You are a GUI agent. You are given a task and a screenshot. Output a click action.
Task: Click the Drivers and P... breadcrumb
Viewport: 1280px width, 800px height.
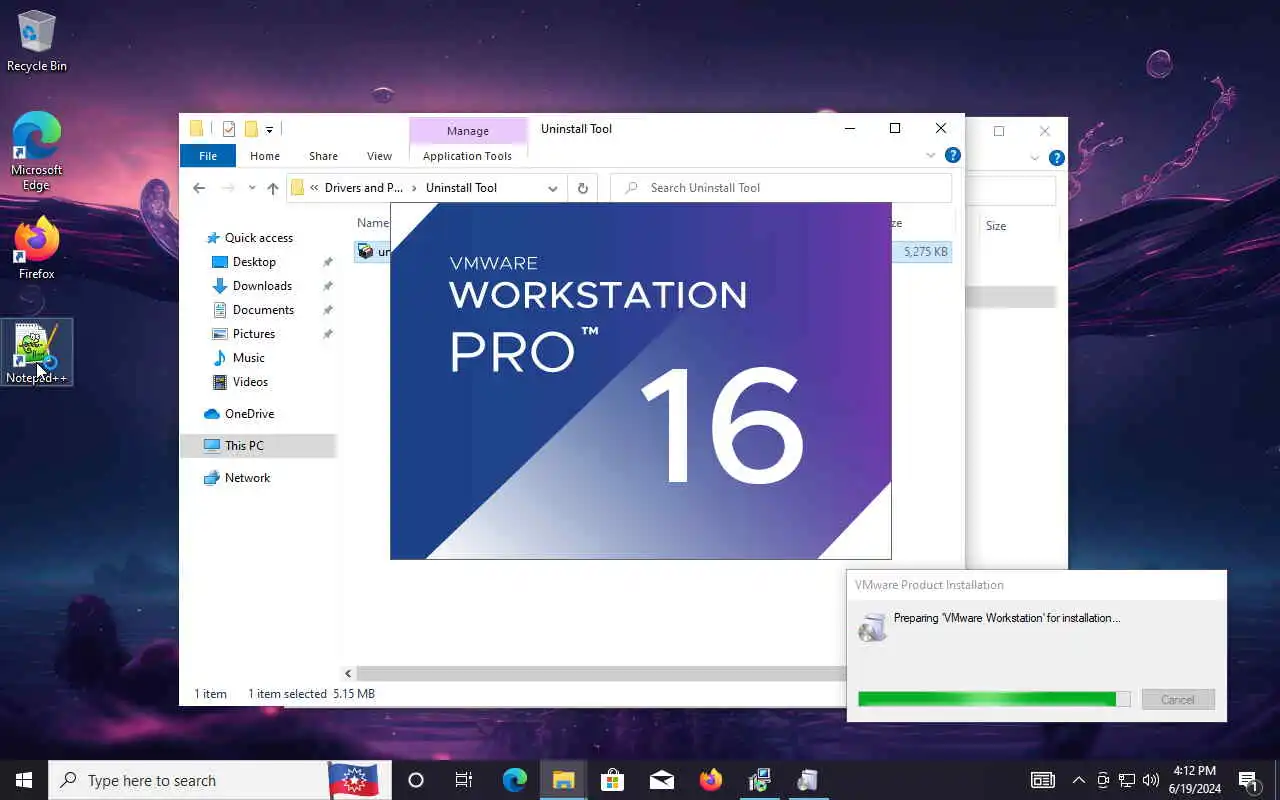click(364, 188)
